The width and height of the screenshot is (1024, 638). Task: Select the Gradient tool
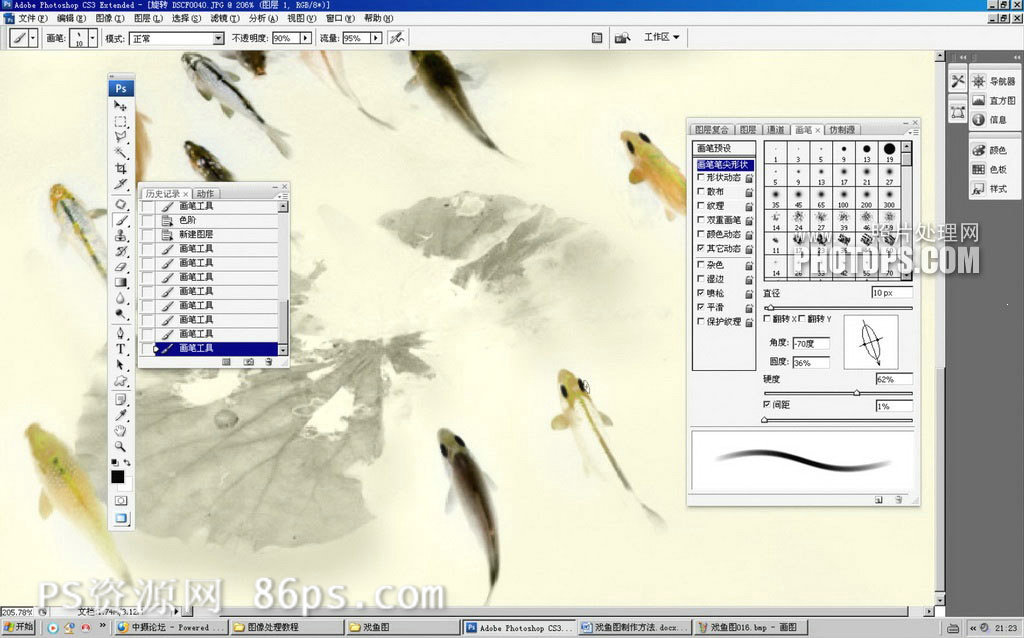point(121,283)
